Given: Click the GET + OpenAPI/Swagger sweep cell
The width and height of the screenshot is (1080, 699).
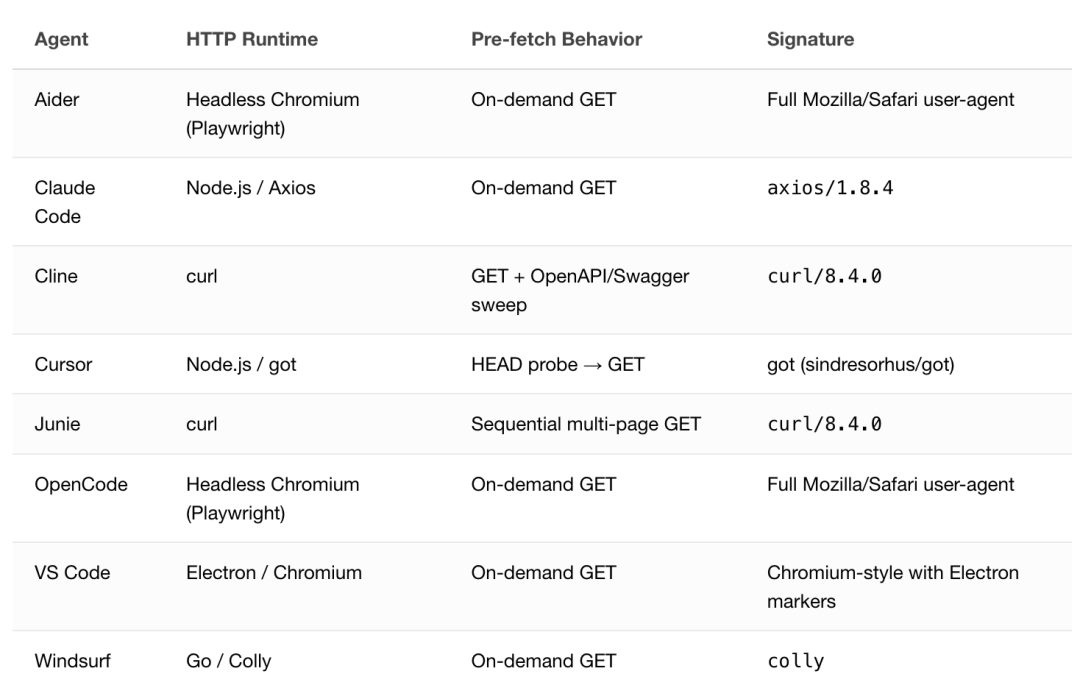Looking at the screenshot, I should point(580,290).
